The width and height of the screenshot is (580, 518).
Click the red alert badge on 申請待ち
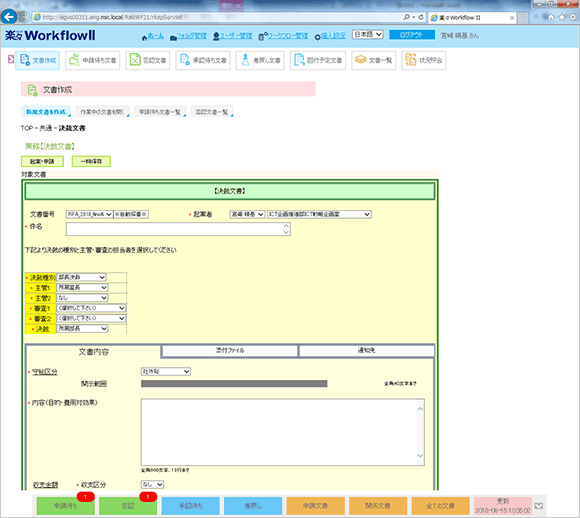pos(85,497)
